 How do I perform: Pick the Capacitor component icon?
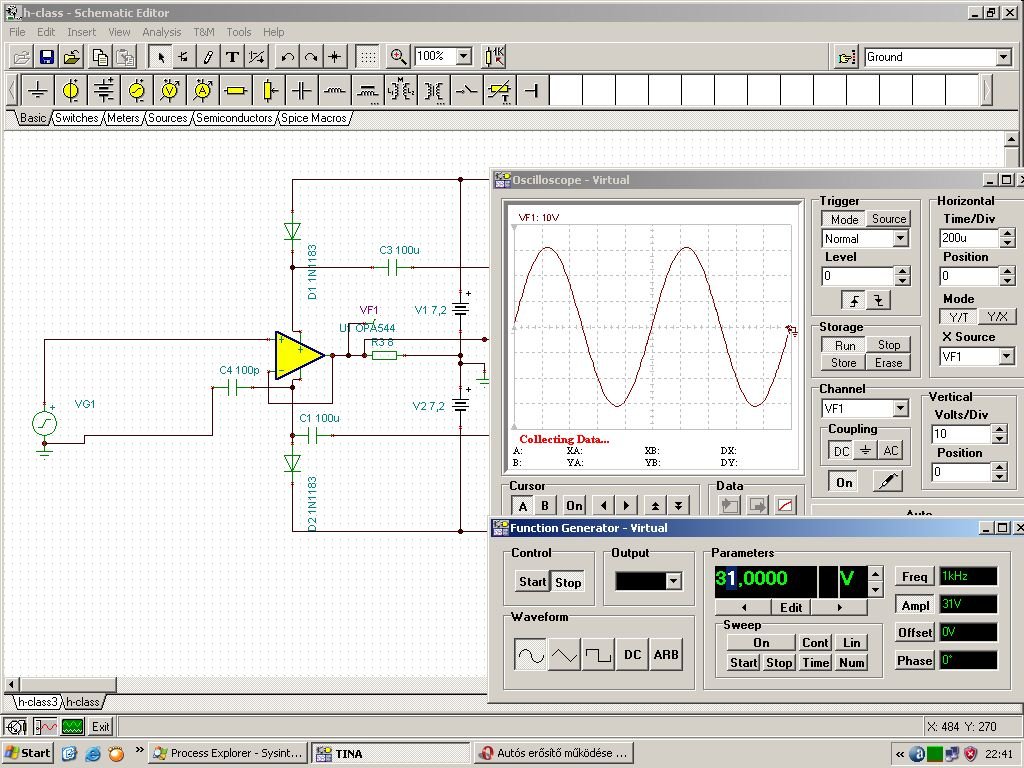pos(302,91)
